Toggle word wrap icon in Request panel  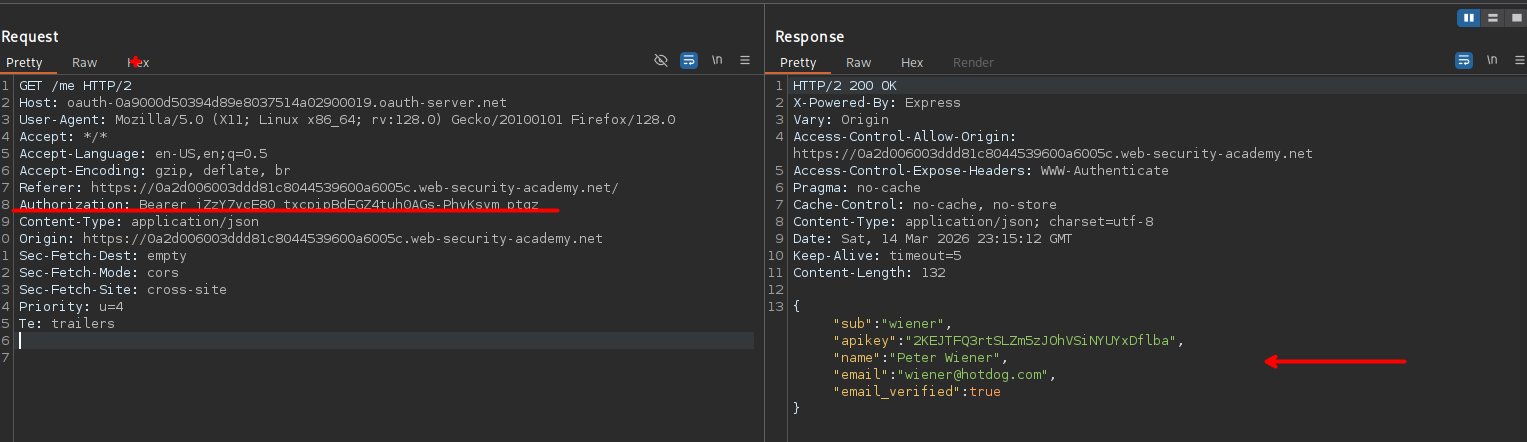point(689,60)
